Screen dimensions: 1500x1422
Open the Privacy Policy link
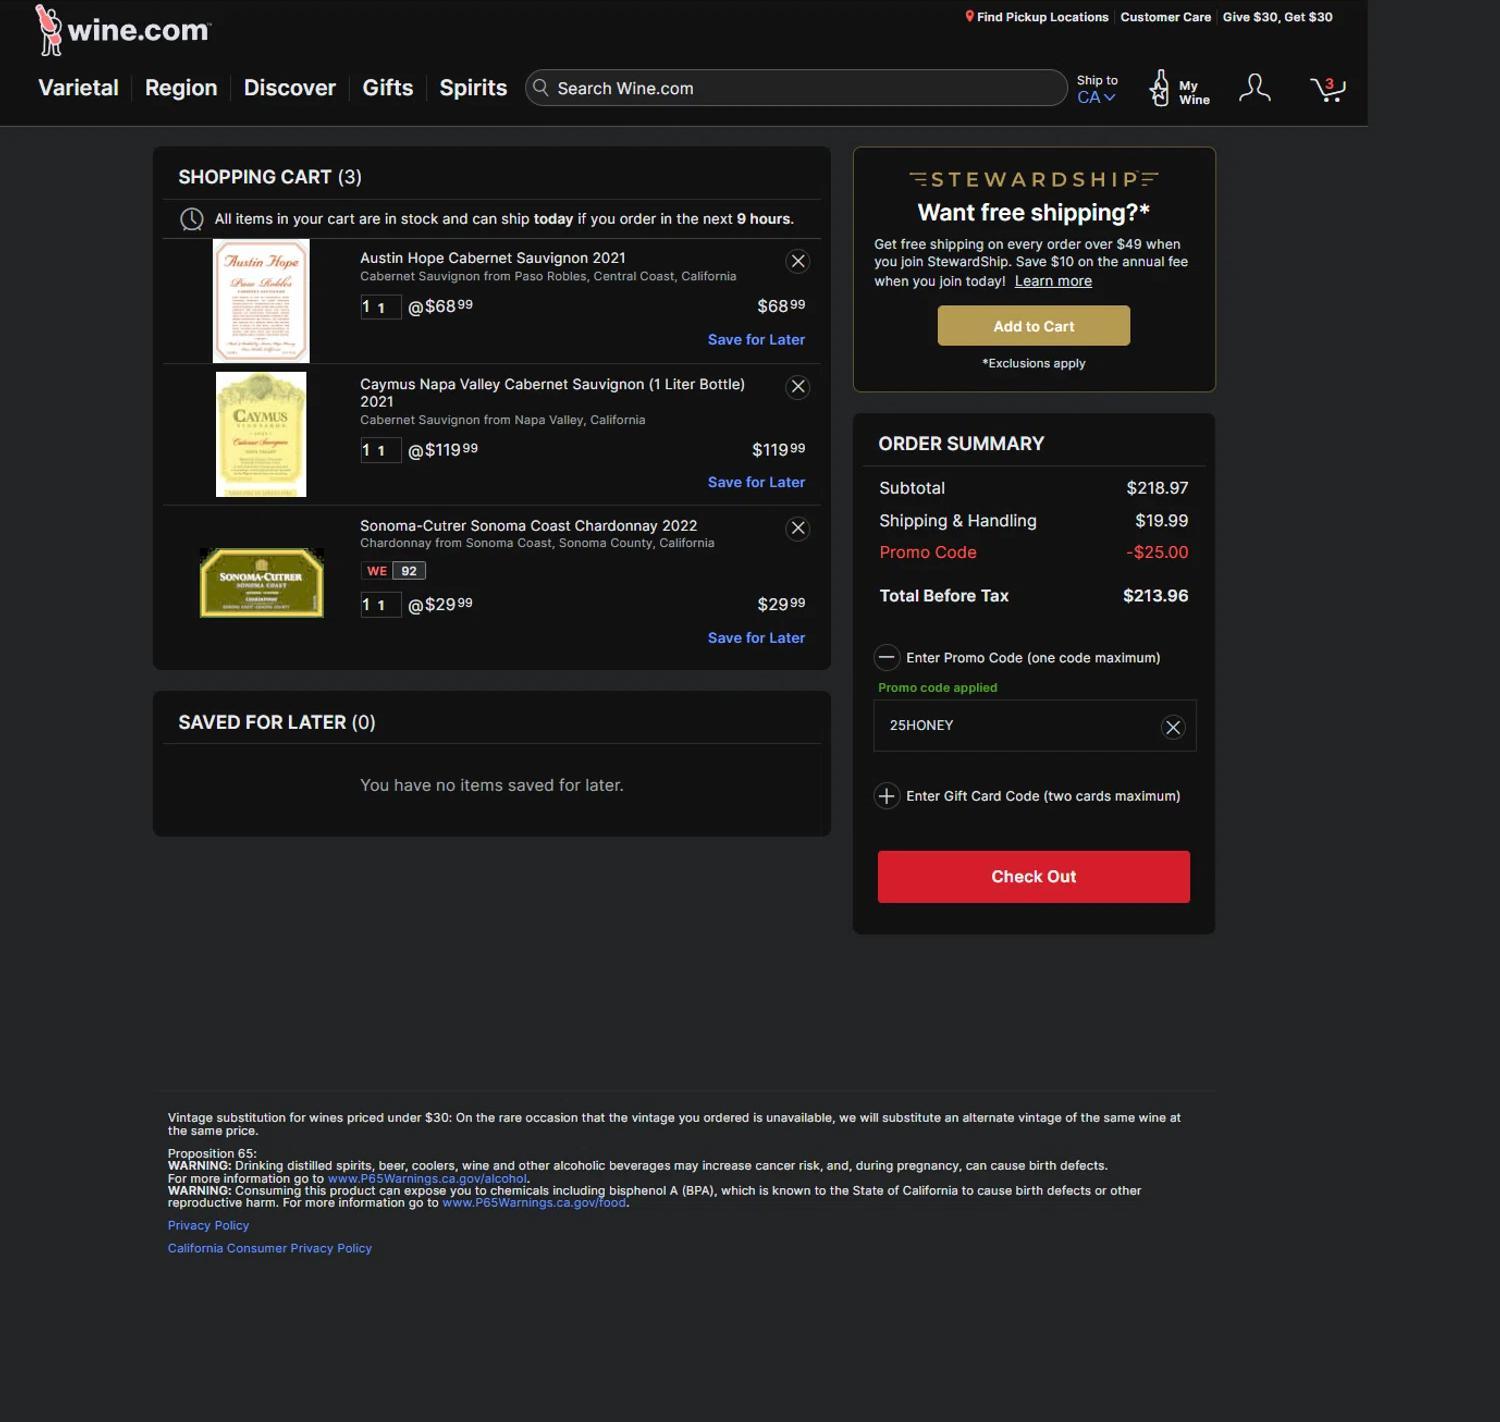click(208, 1226)
